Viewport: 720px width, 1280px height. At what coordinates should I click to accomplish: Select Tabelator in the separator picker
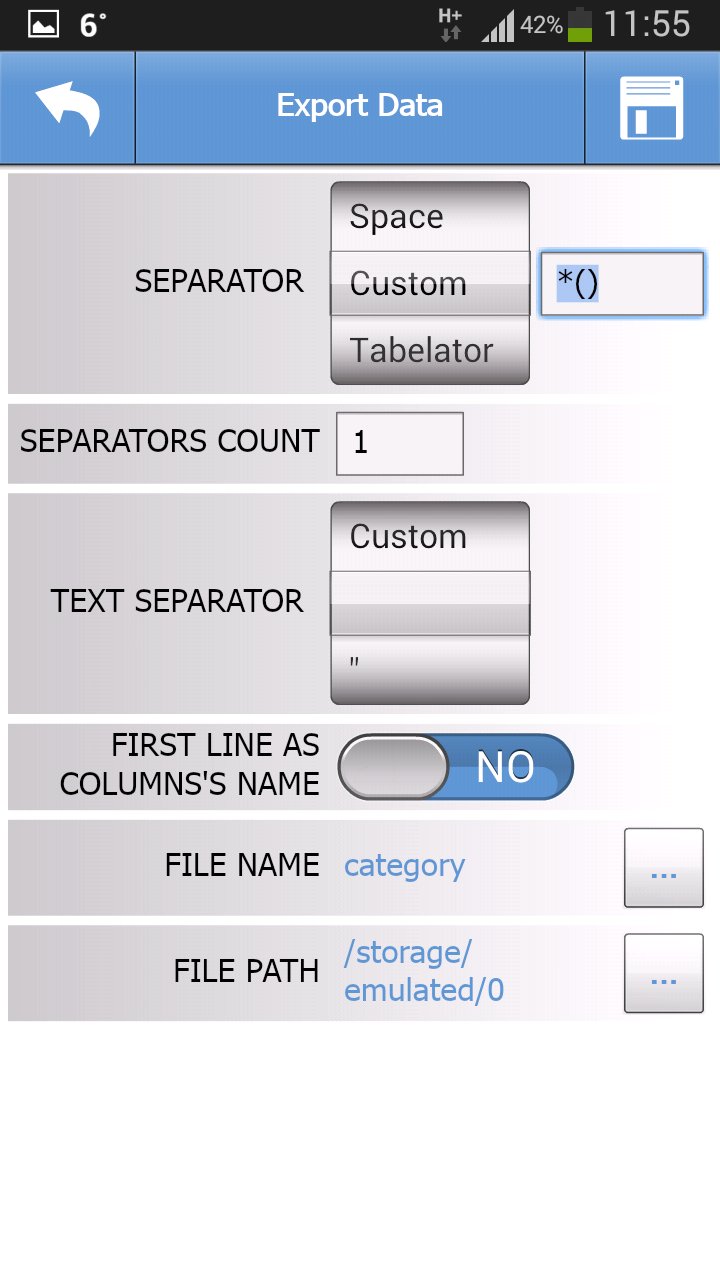click(429, 351)
